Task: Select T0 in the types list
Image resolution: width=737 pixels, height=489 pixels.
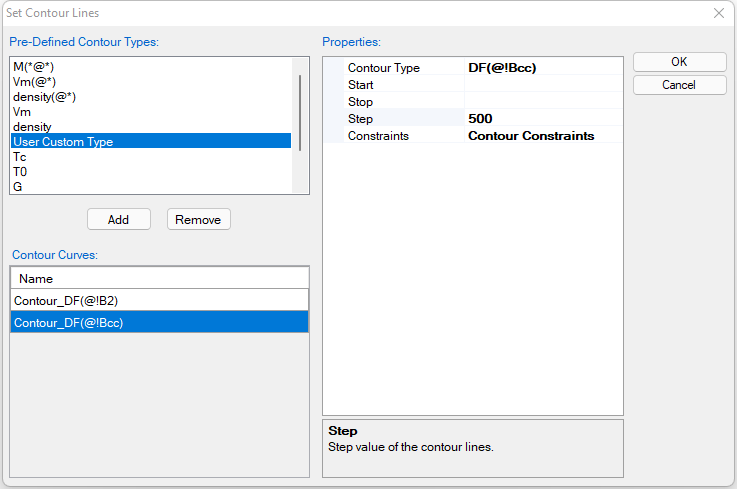Action: pos(20,172)
